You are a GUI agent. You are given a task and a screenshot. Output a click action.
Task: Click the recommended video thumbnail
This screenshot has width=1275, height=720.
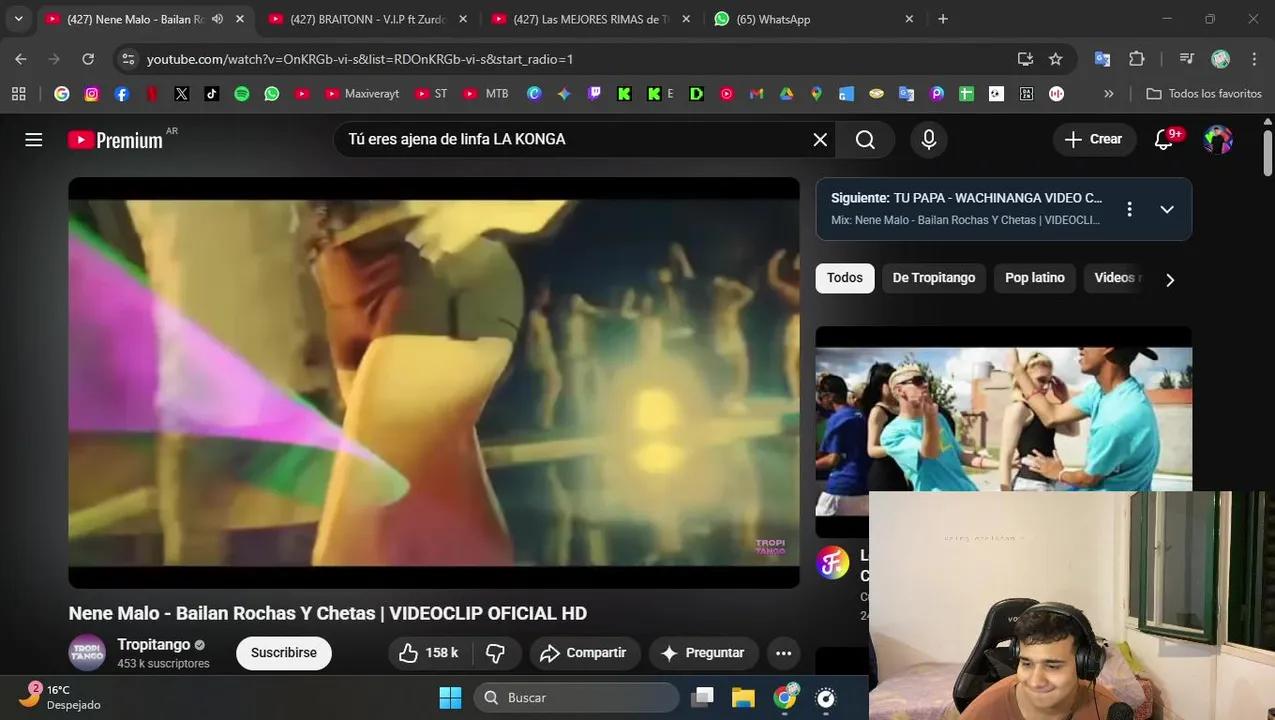click(1004, 432)
